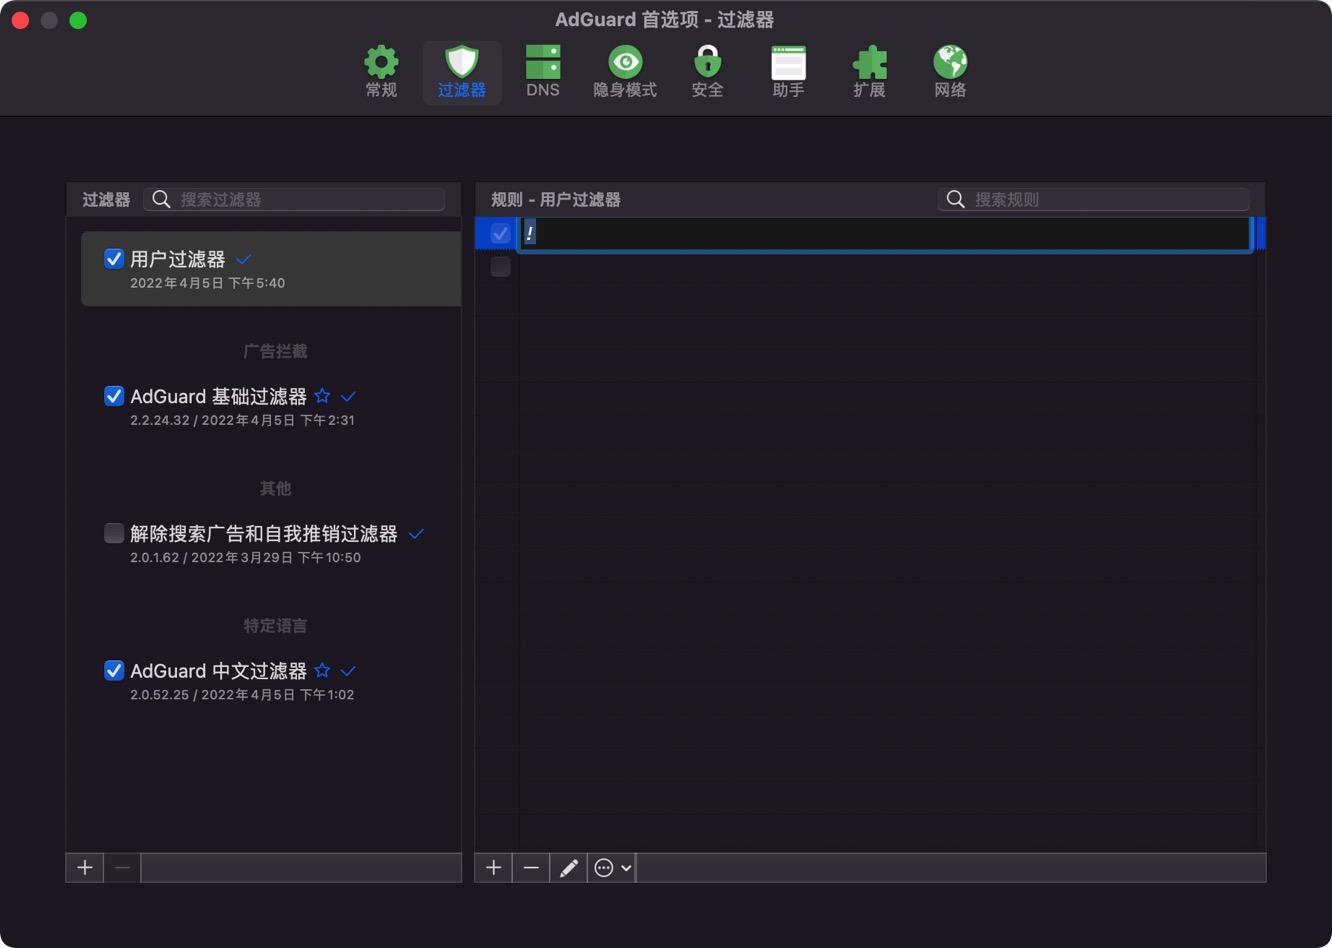Tick the empty second rule row checkbox
This screenshot has width=1332, height=948.
(500, 267)
